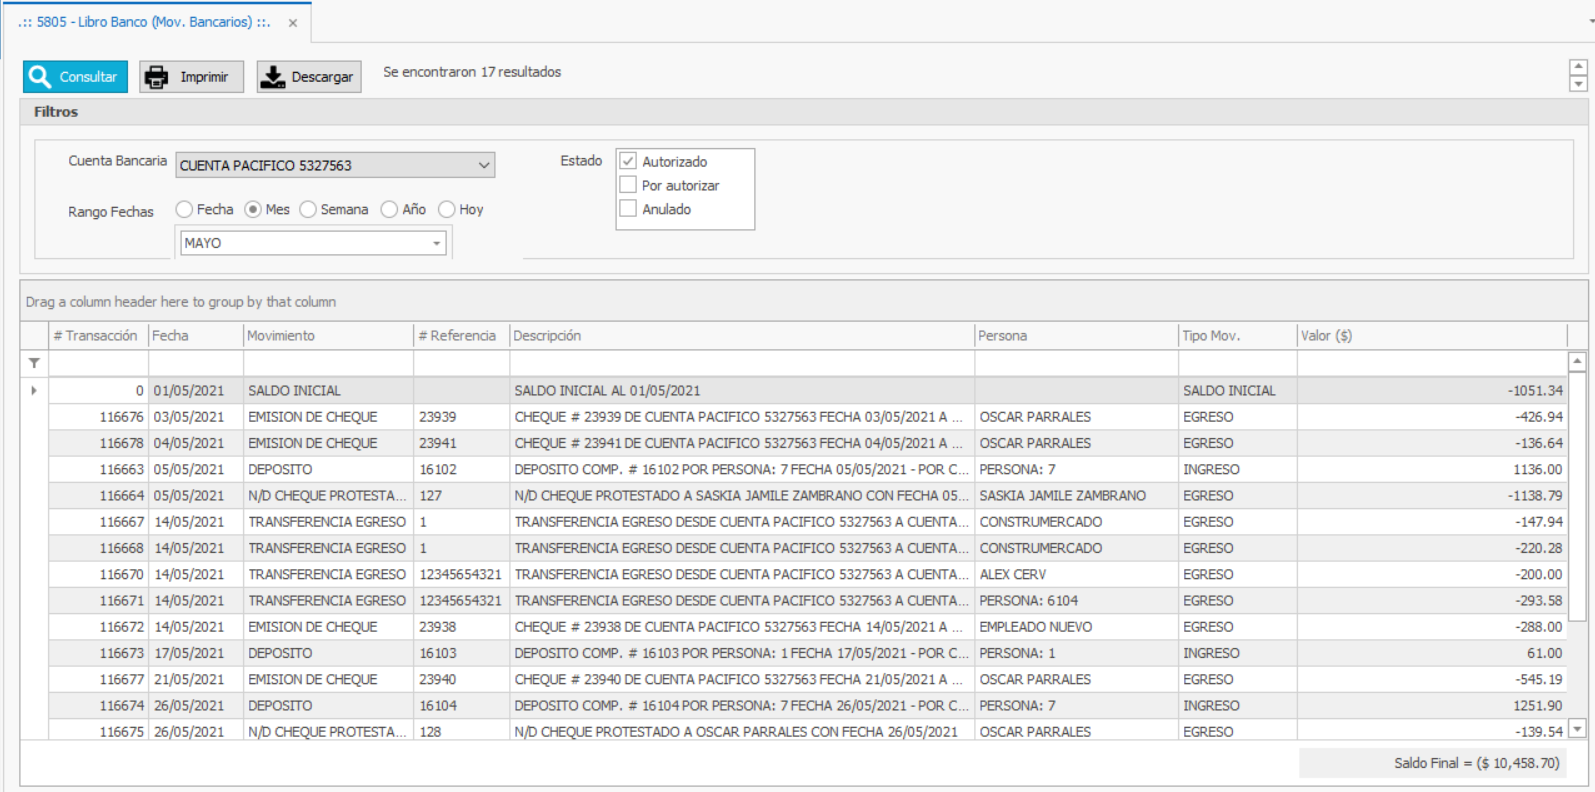Click the row indicator arrow for SALDO INICIAL
The width and height of the screenshot is (1595, 792).
[34, 390]
